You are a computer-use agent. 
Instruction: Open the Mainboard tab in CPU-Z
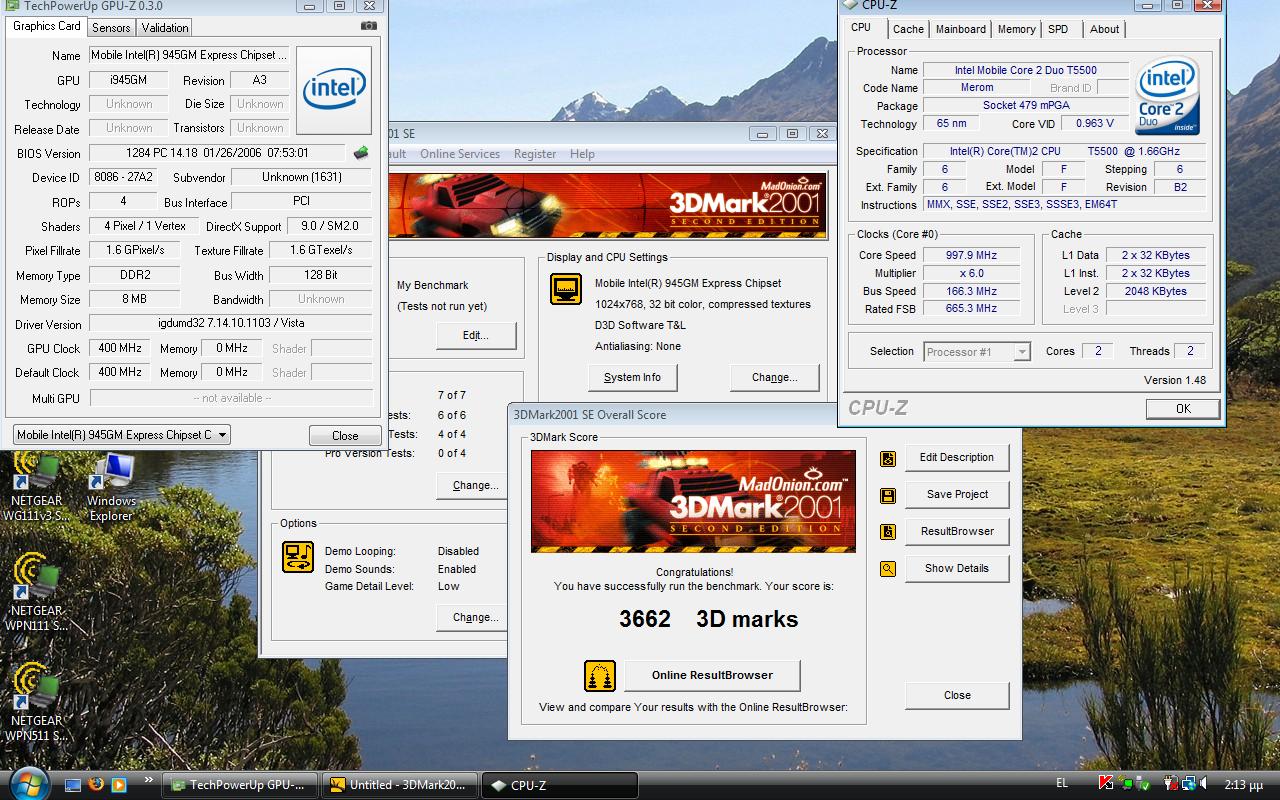[x=960, y=29]
